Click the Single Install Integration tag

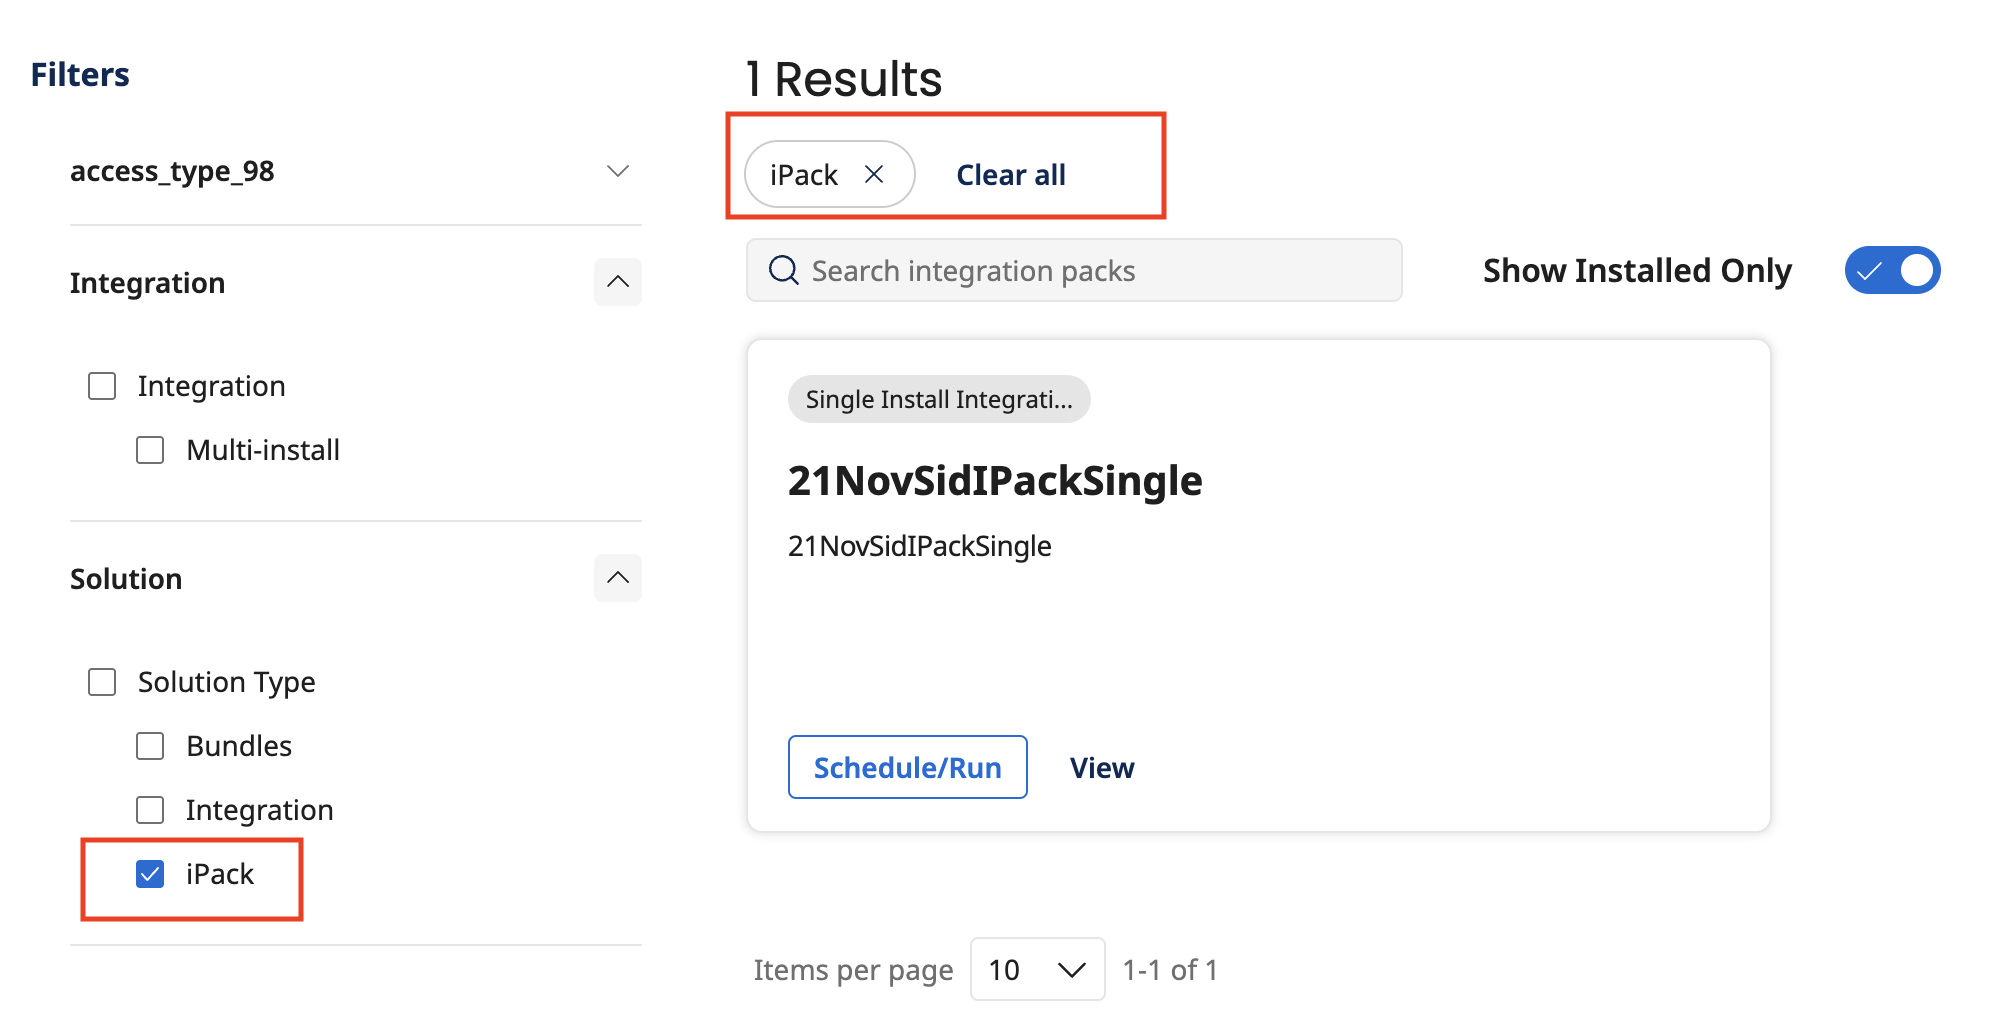coord(938,399)
